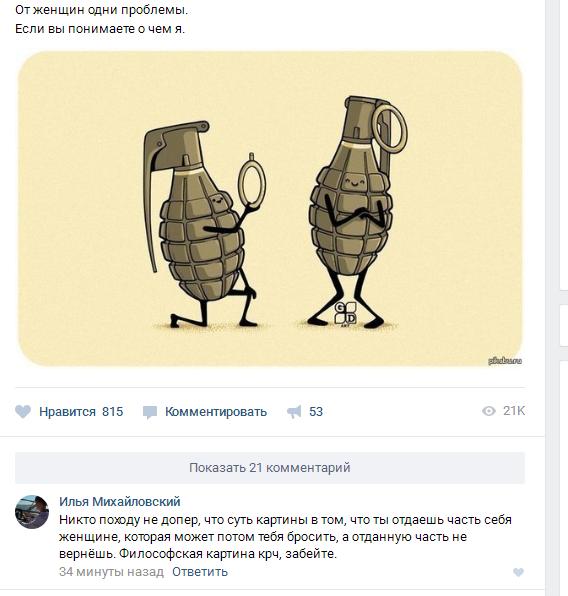Like the comment with the small heart

click(x=518, y=572)
